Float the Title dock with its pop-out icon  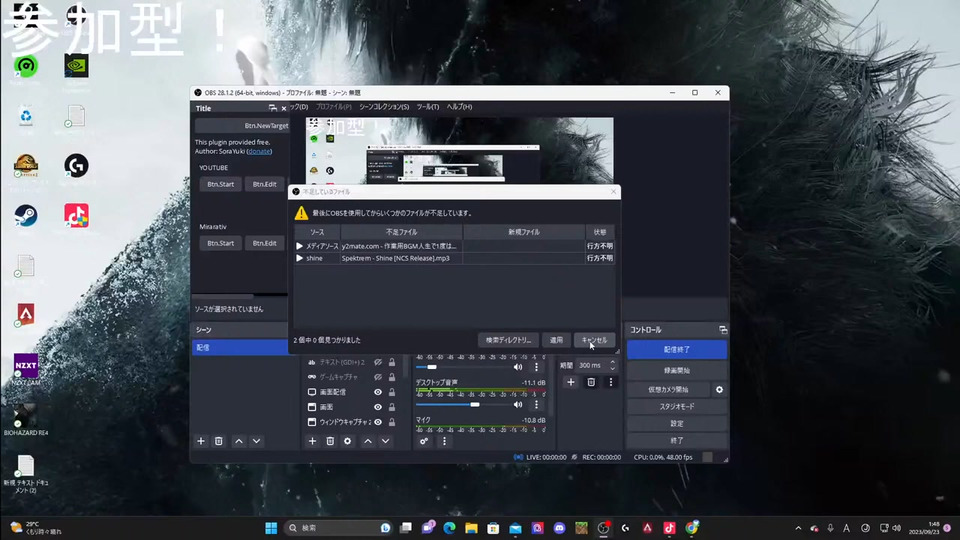tap(272, 108)
